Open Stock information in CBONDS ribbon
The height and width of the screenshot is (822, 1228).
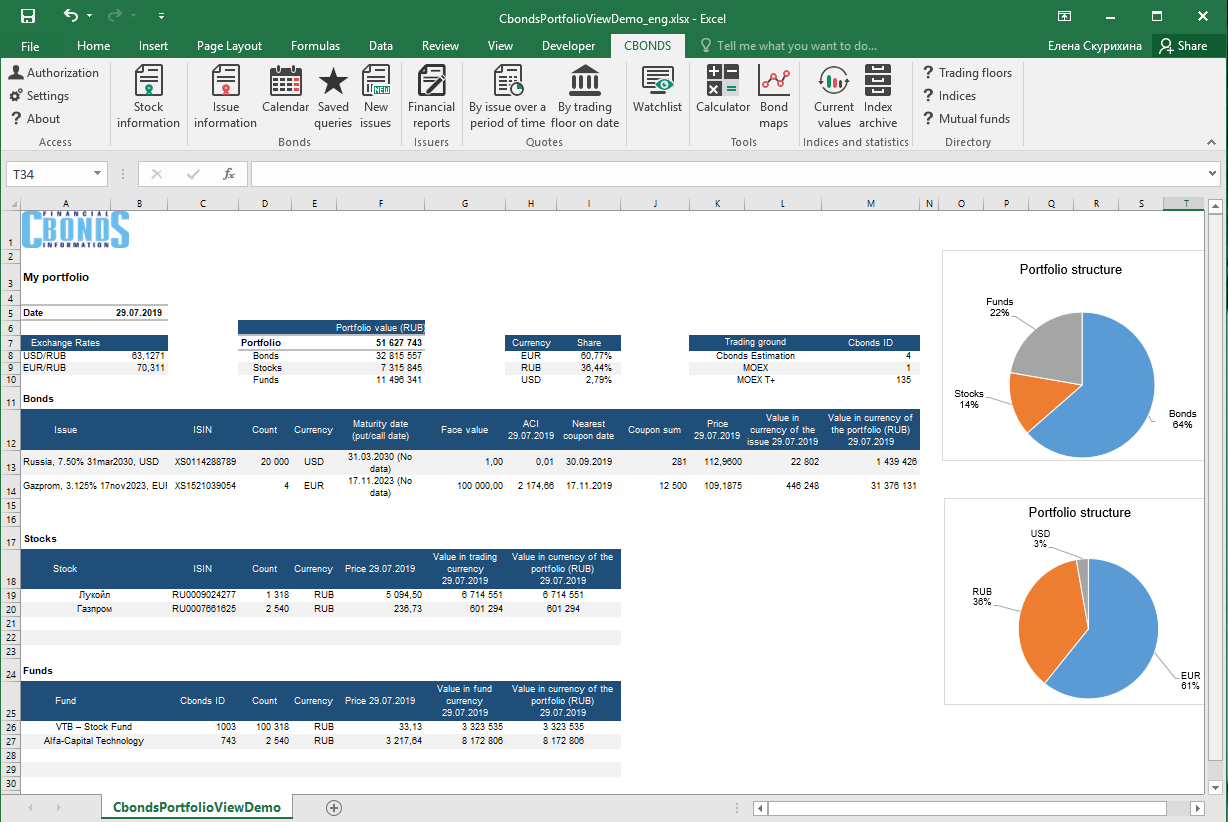pyautogui.click(x=148, y=97)
